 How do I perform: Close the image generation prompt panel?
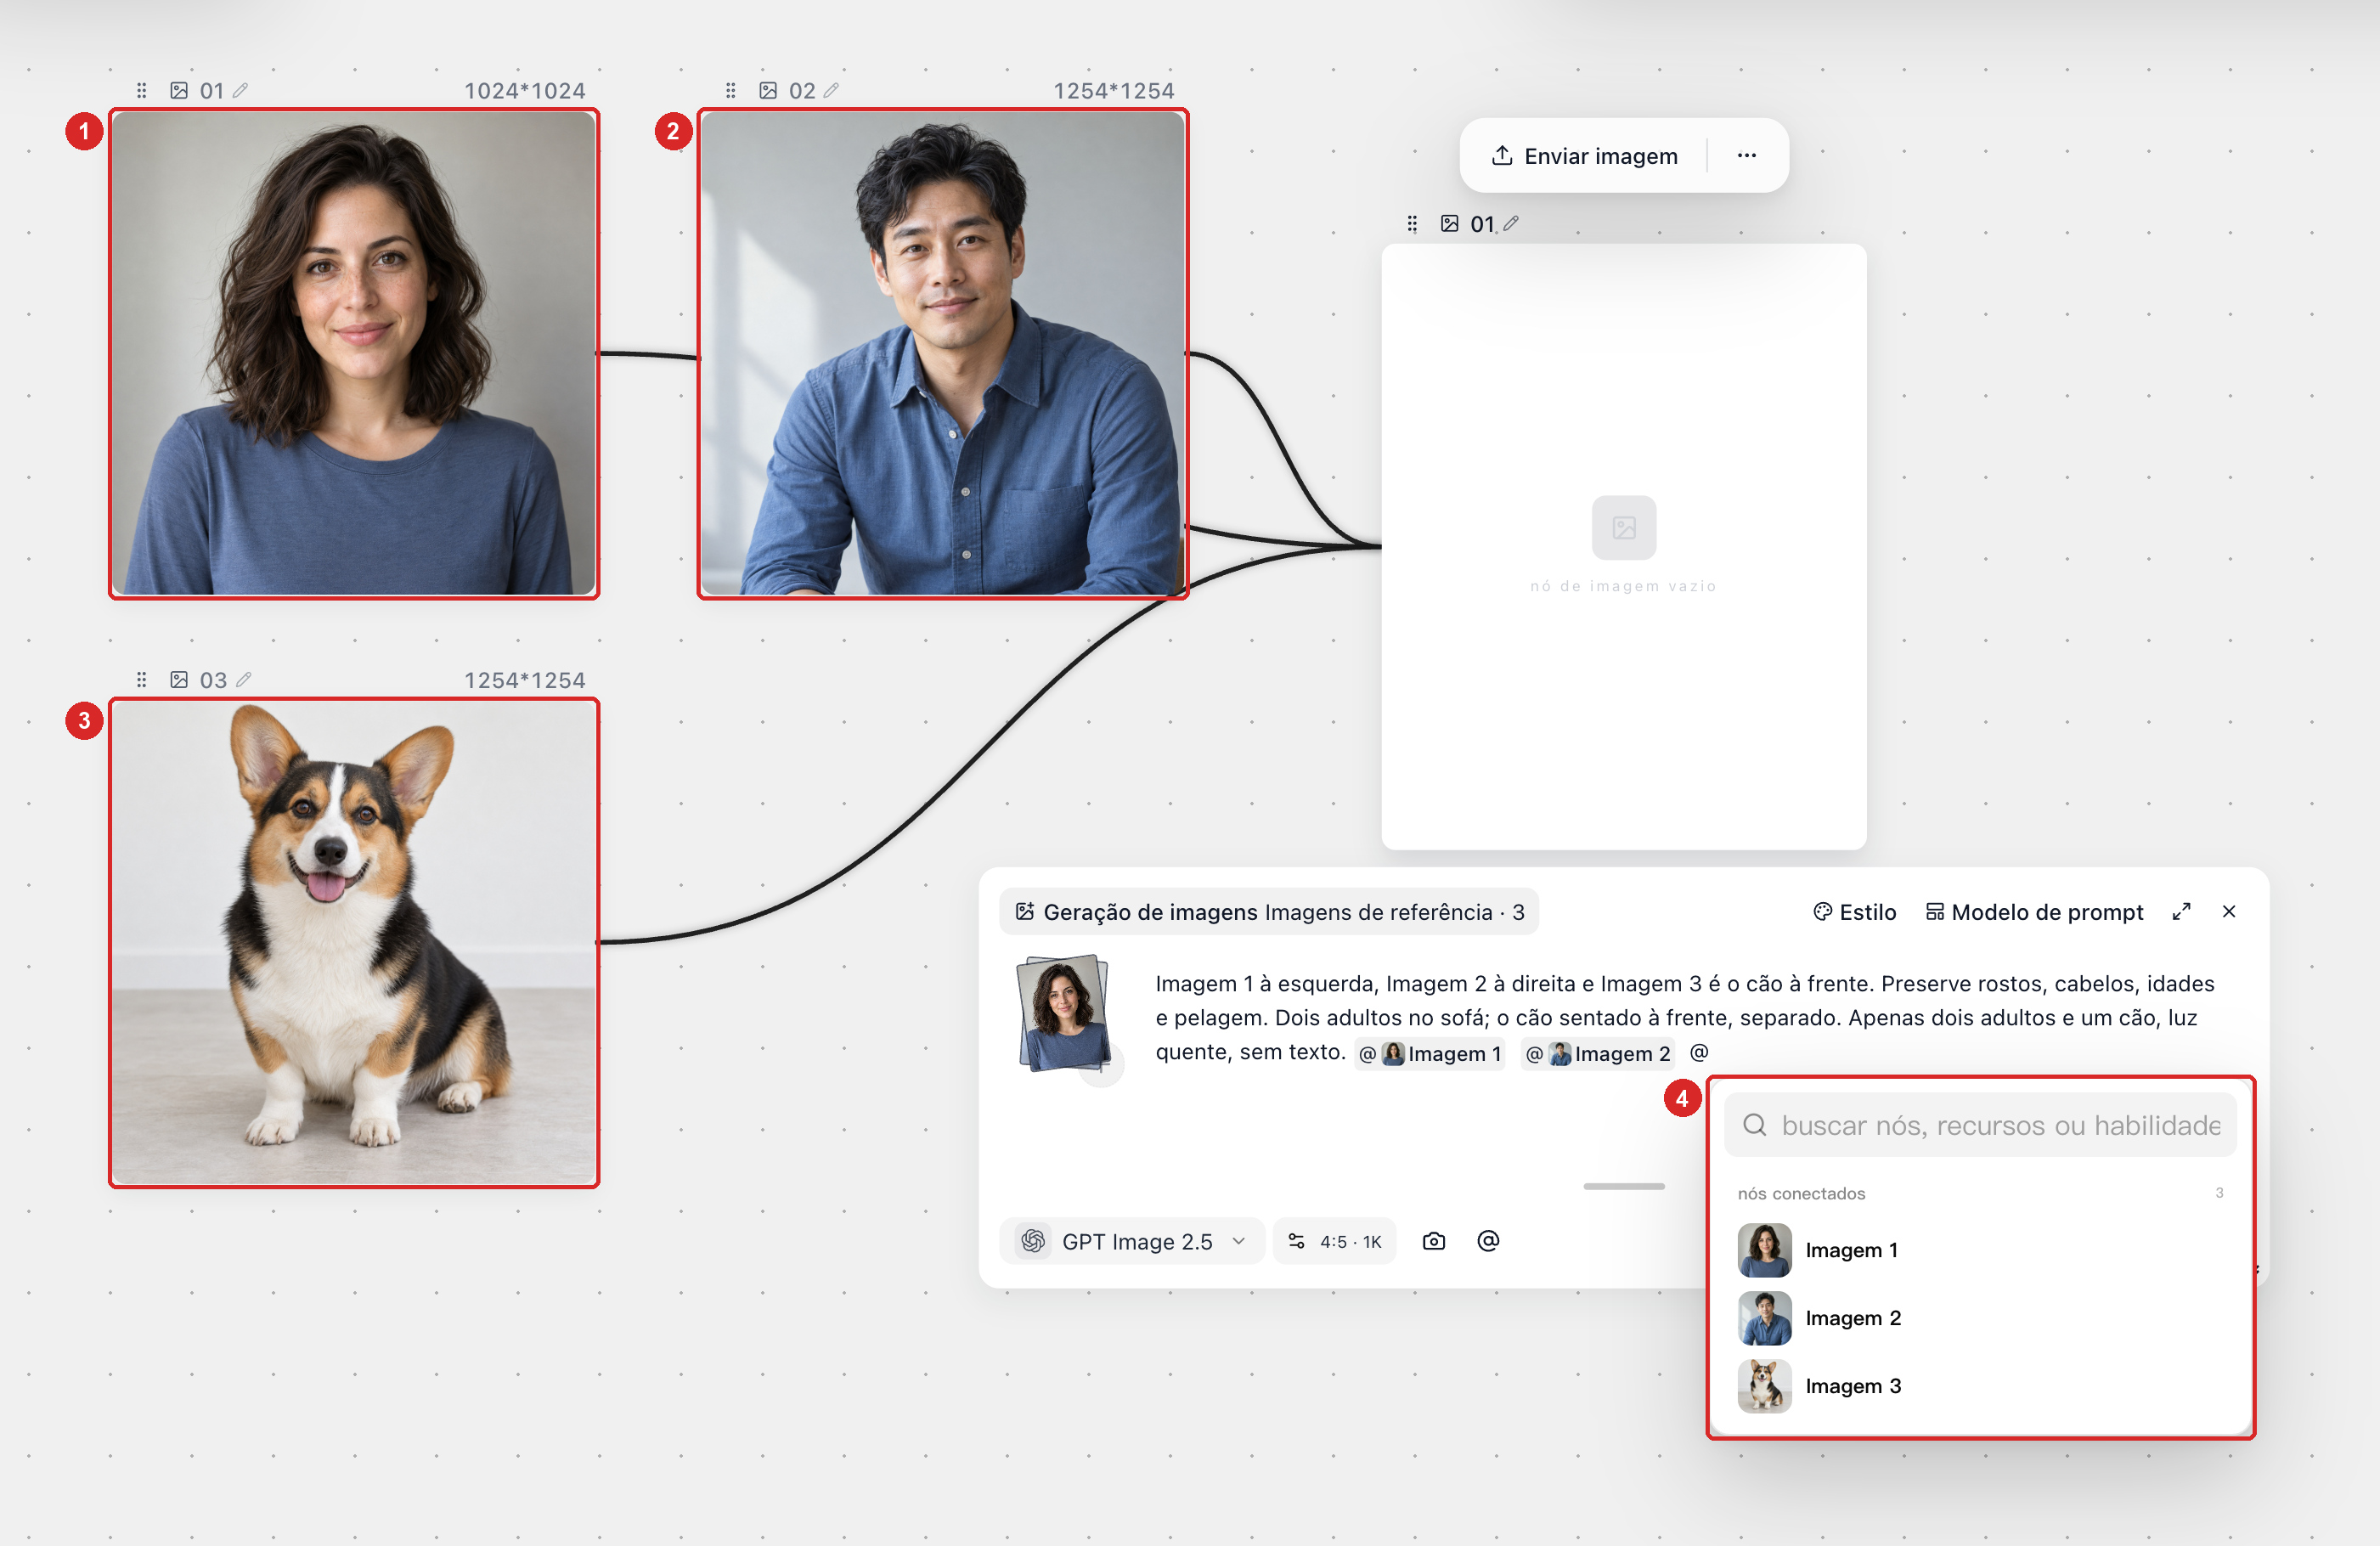[2229, 912]
